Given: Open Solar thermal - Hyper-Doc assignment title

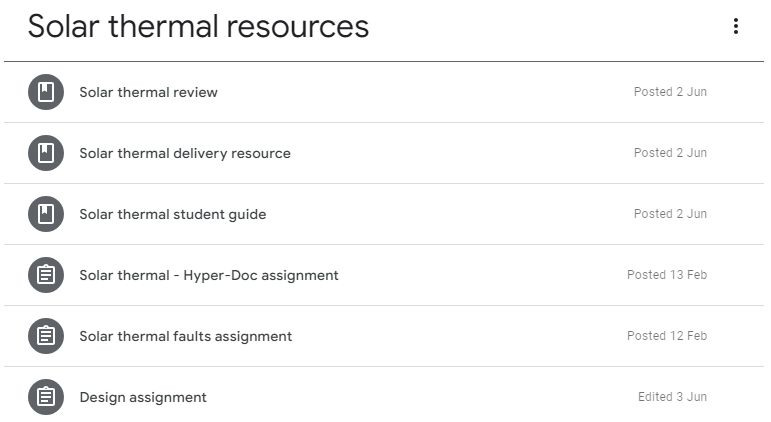Looking at the screenshot, I should click(209, 275).
